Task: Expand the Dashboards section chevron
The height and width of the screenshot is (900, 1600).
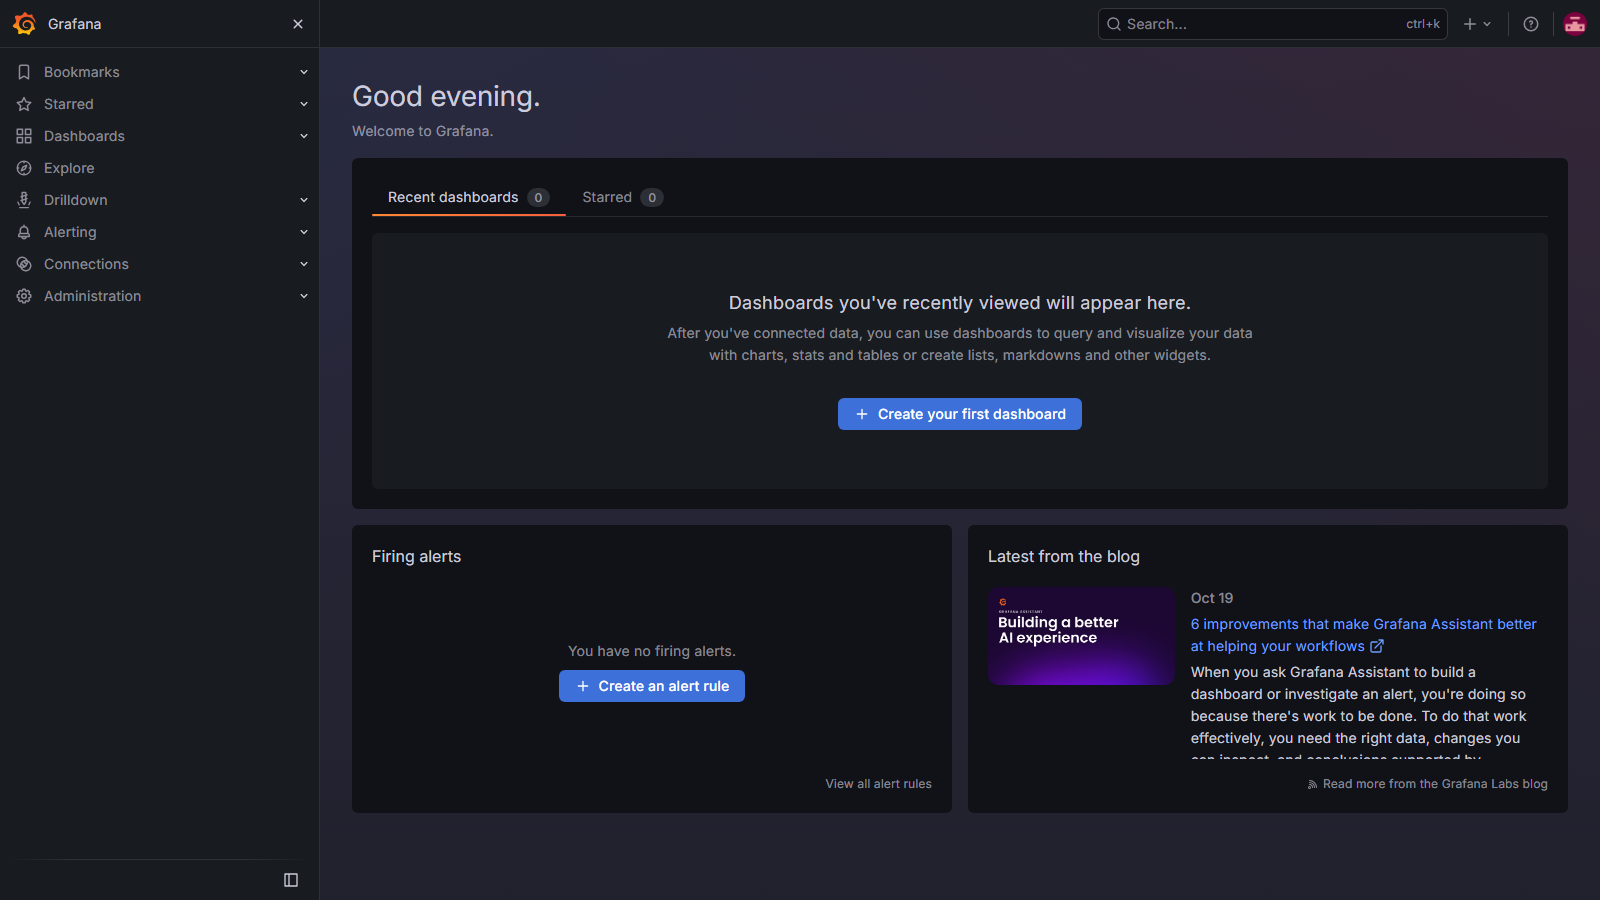Action: pos(304,136)
